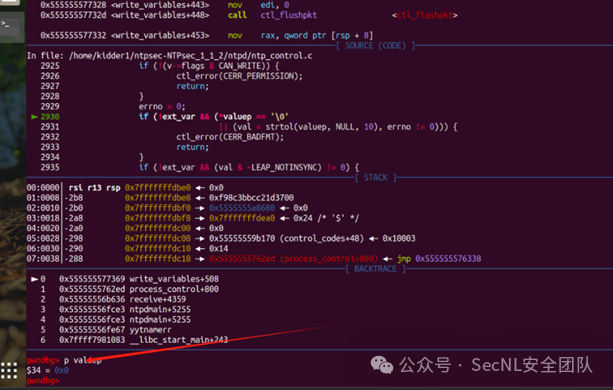613x390 pixels.
Task: Click 'errno = 0;' on line 2929
Action: [x=162, y=107]
